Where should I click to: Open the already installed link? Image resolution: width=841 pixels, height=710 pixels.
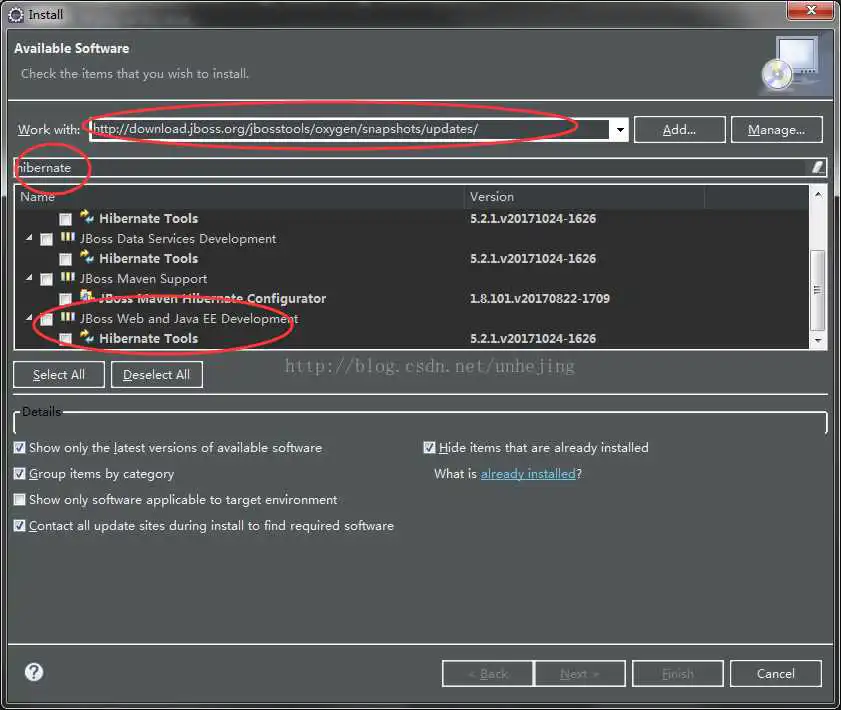tap(528, 474)
